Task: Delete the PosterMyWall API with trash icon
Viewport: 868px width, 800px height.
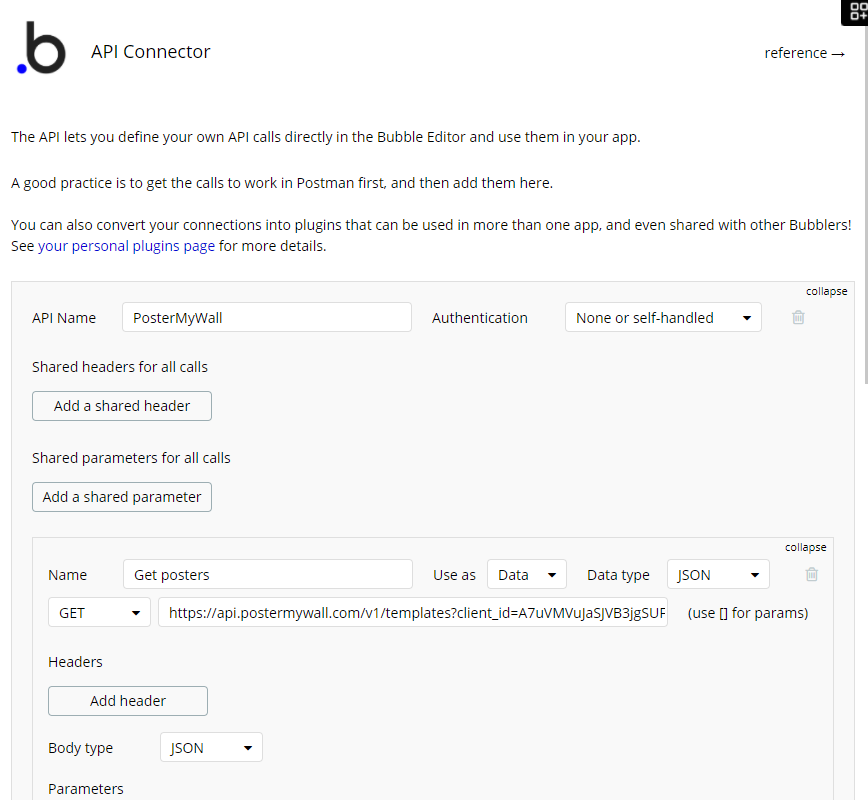Action: (x=798, y=317)
